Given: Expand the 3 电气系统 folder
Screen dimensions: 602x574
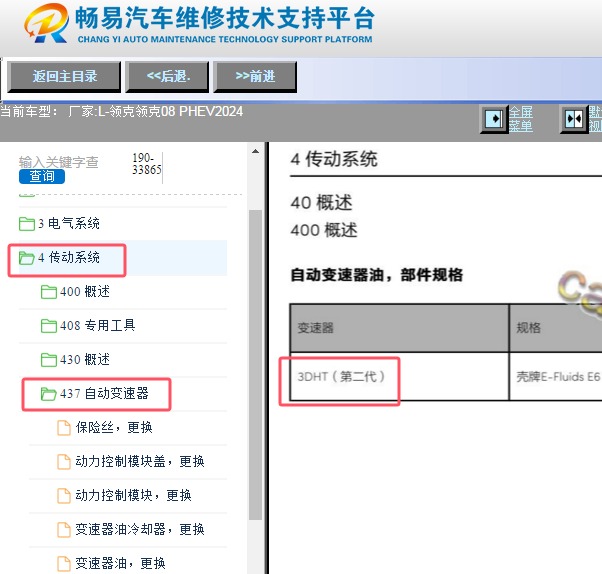Looking at the screenshot, I should (69, 223).
